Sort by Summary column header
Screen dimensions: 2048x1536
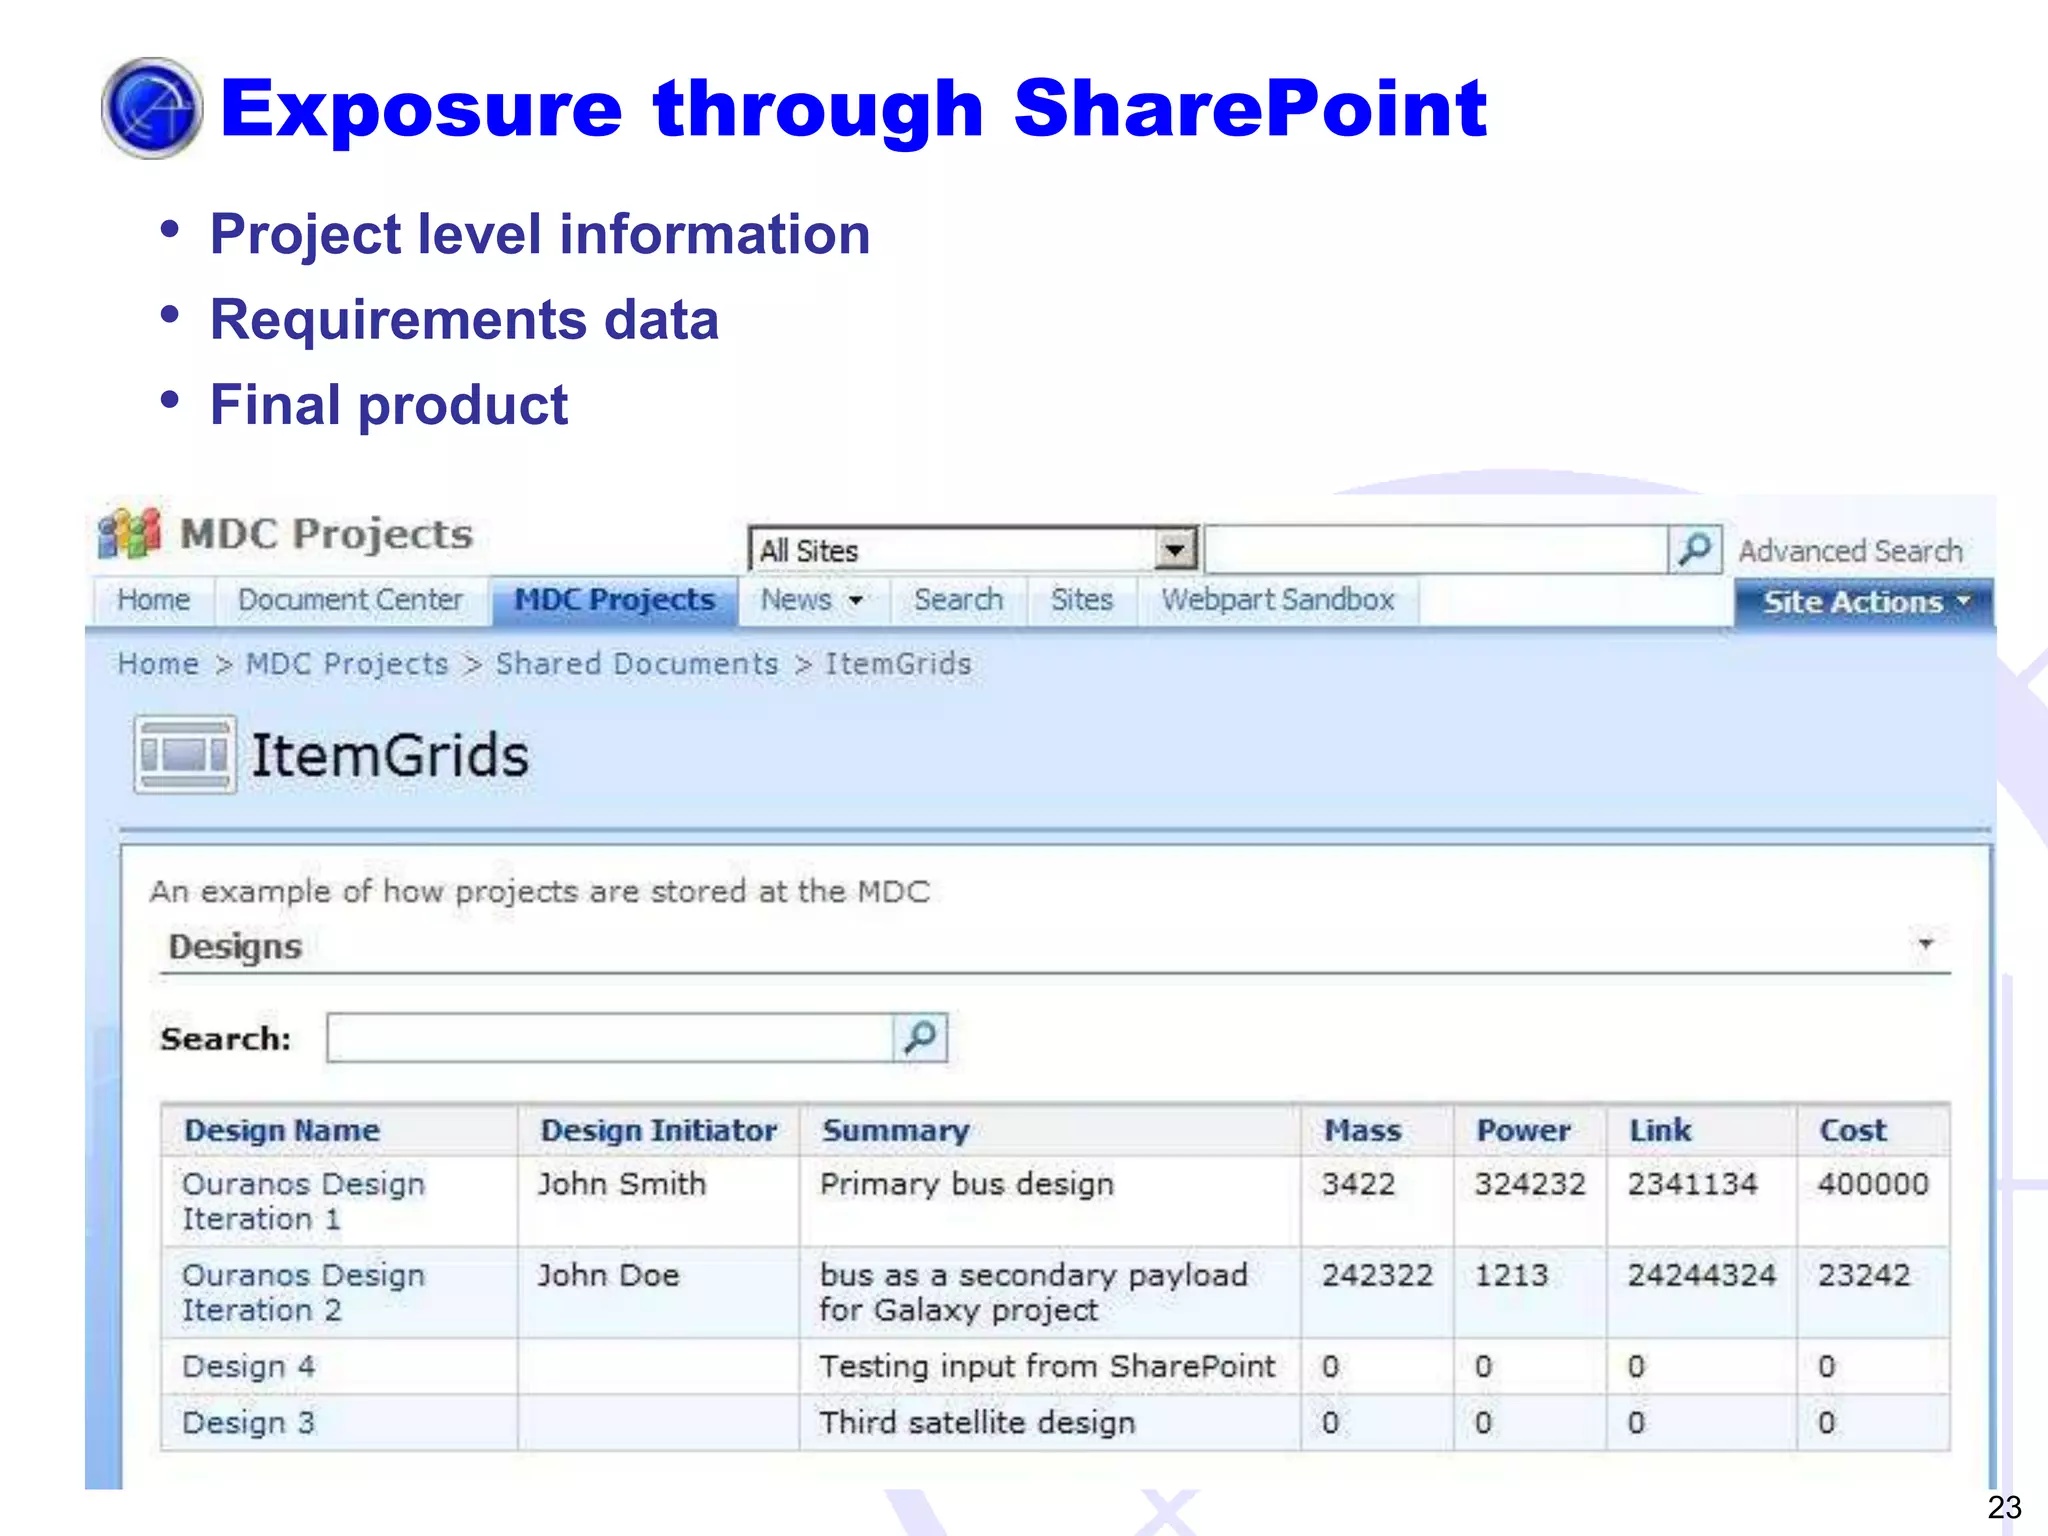(x=896, y=1130)
